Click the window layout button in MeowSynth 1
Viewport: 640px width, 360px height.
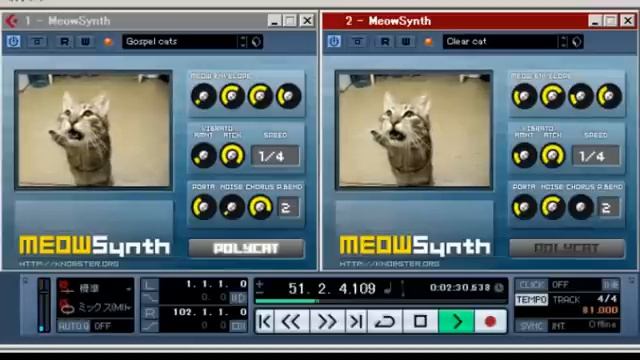[x=38, y=41]
